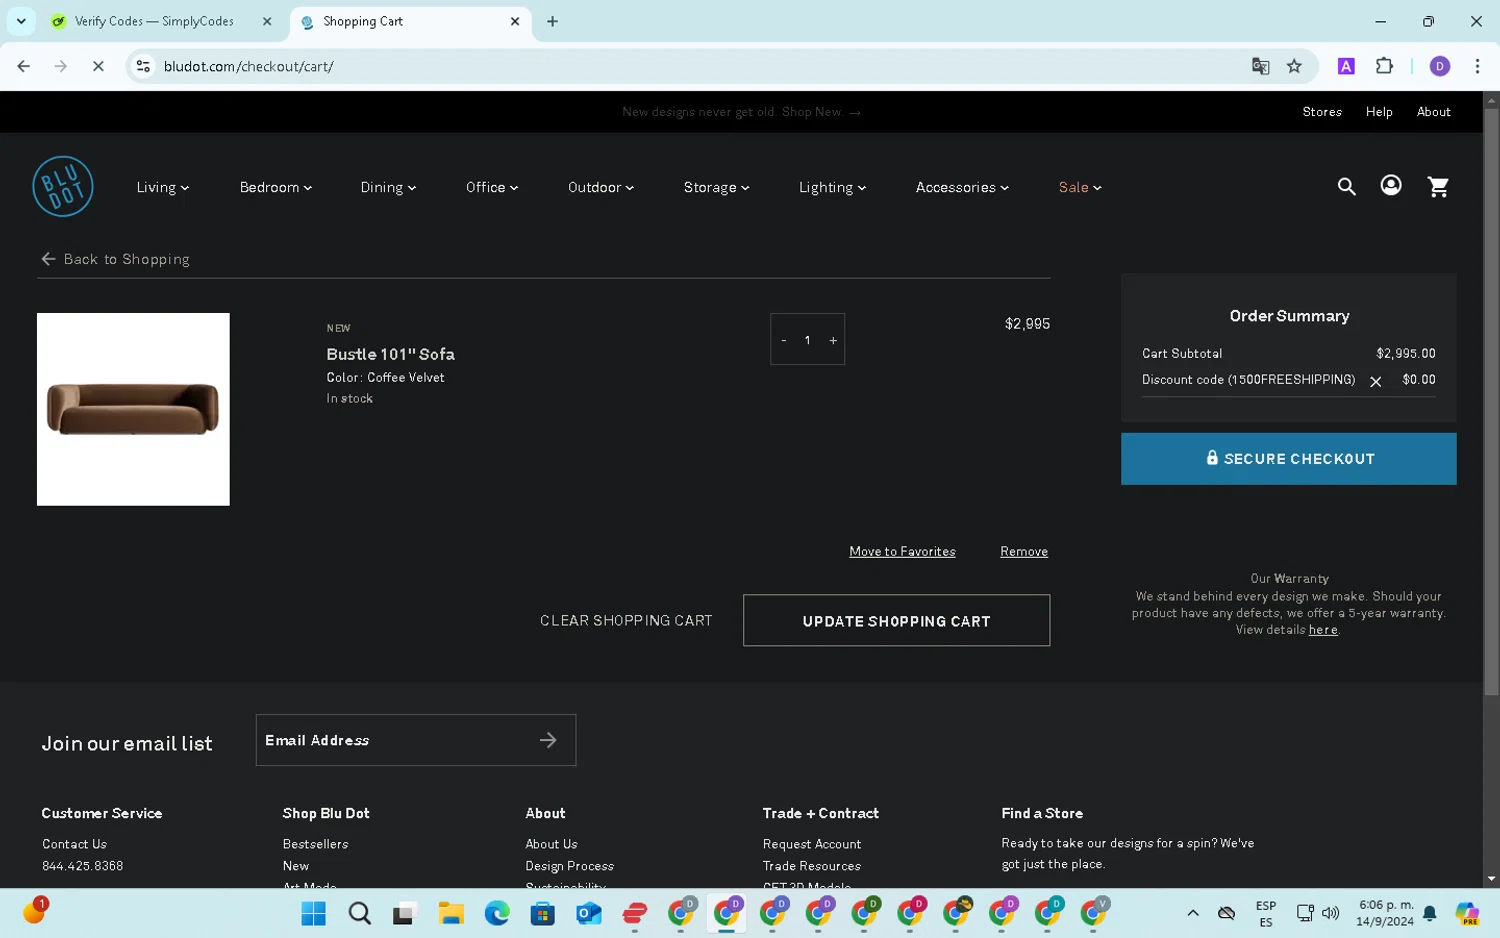
Task: Open the Stores link
Action: click(1321, 112)
